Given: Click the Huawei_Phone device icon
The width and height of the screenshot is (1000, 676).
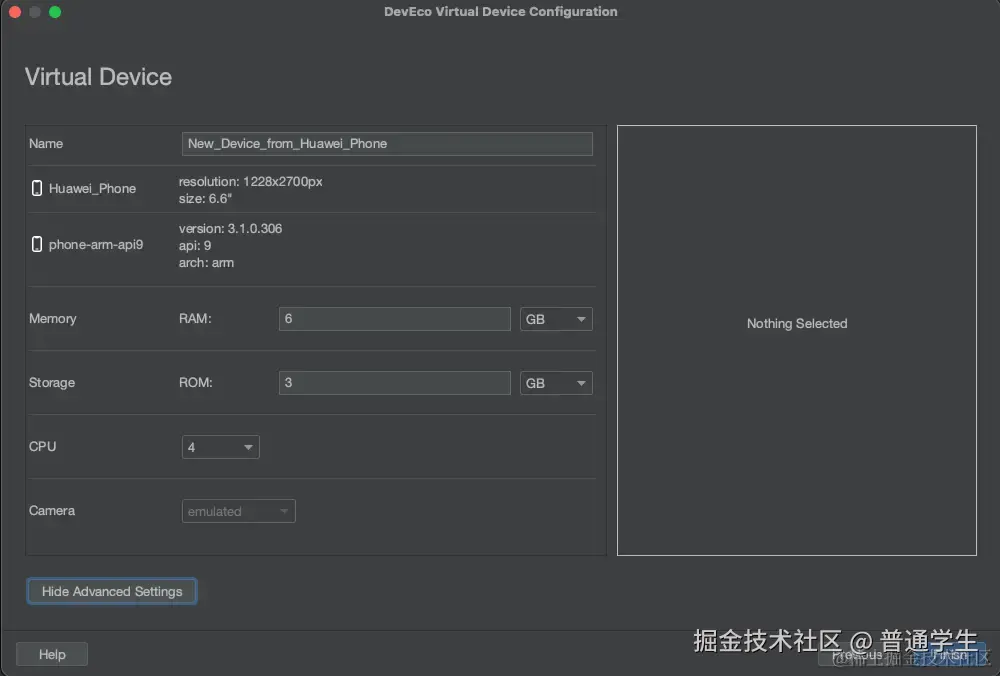Looking at the screenshot, I should (37, 188).
